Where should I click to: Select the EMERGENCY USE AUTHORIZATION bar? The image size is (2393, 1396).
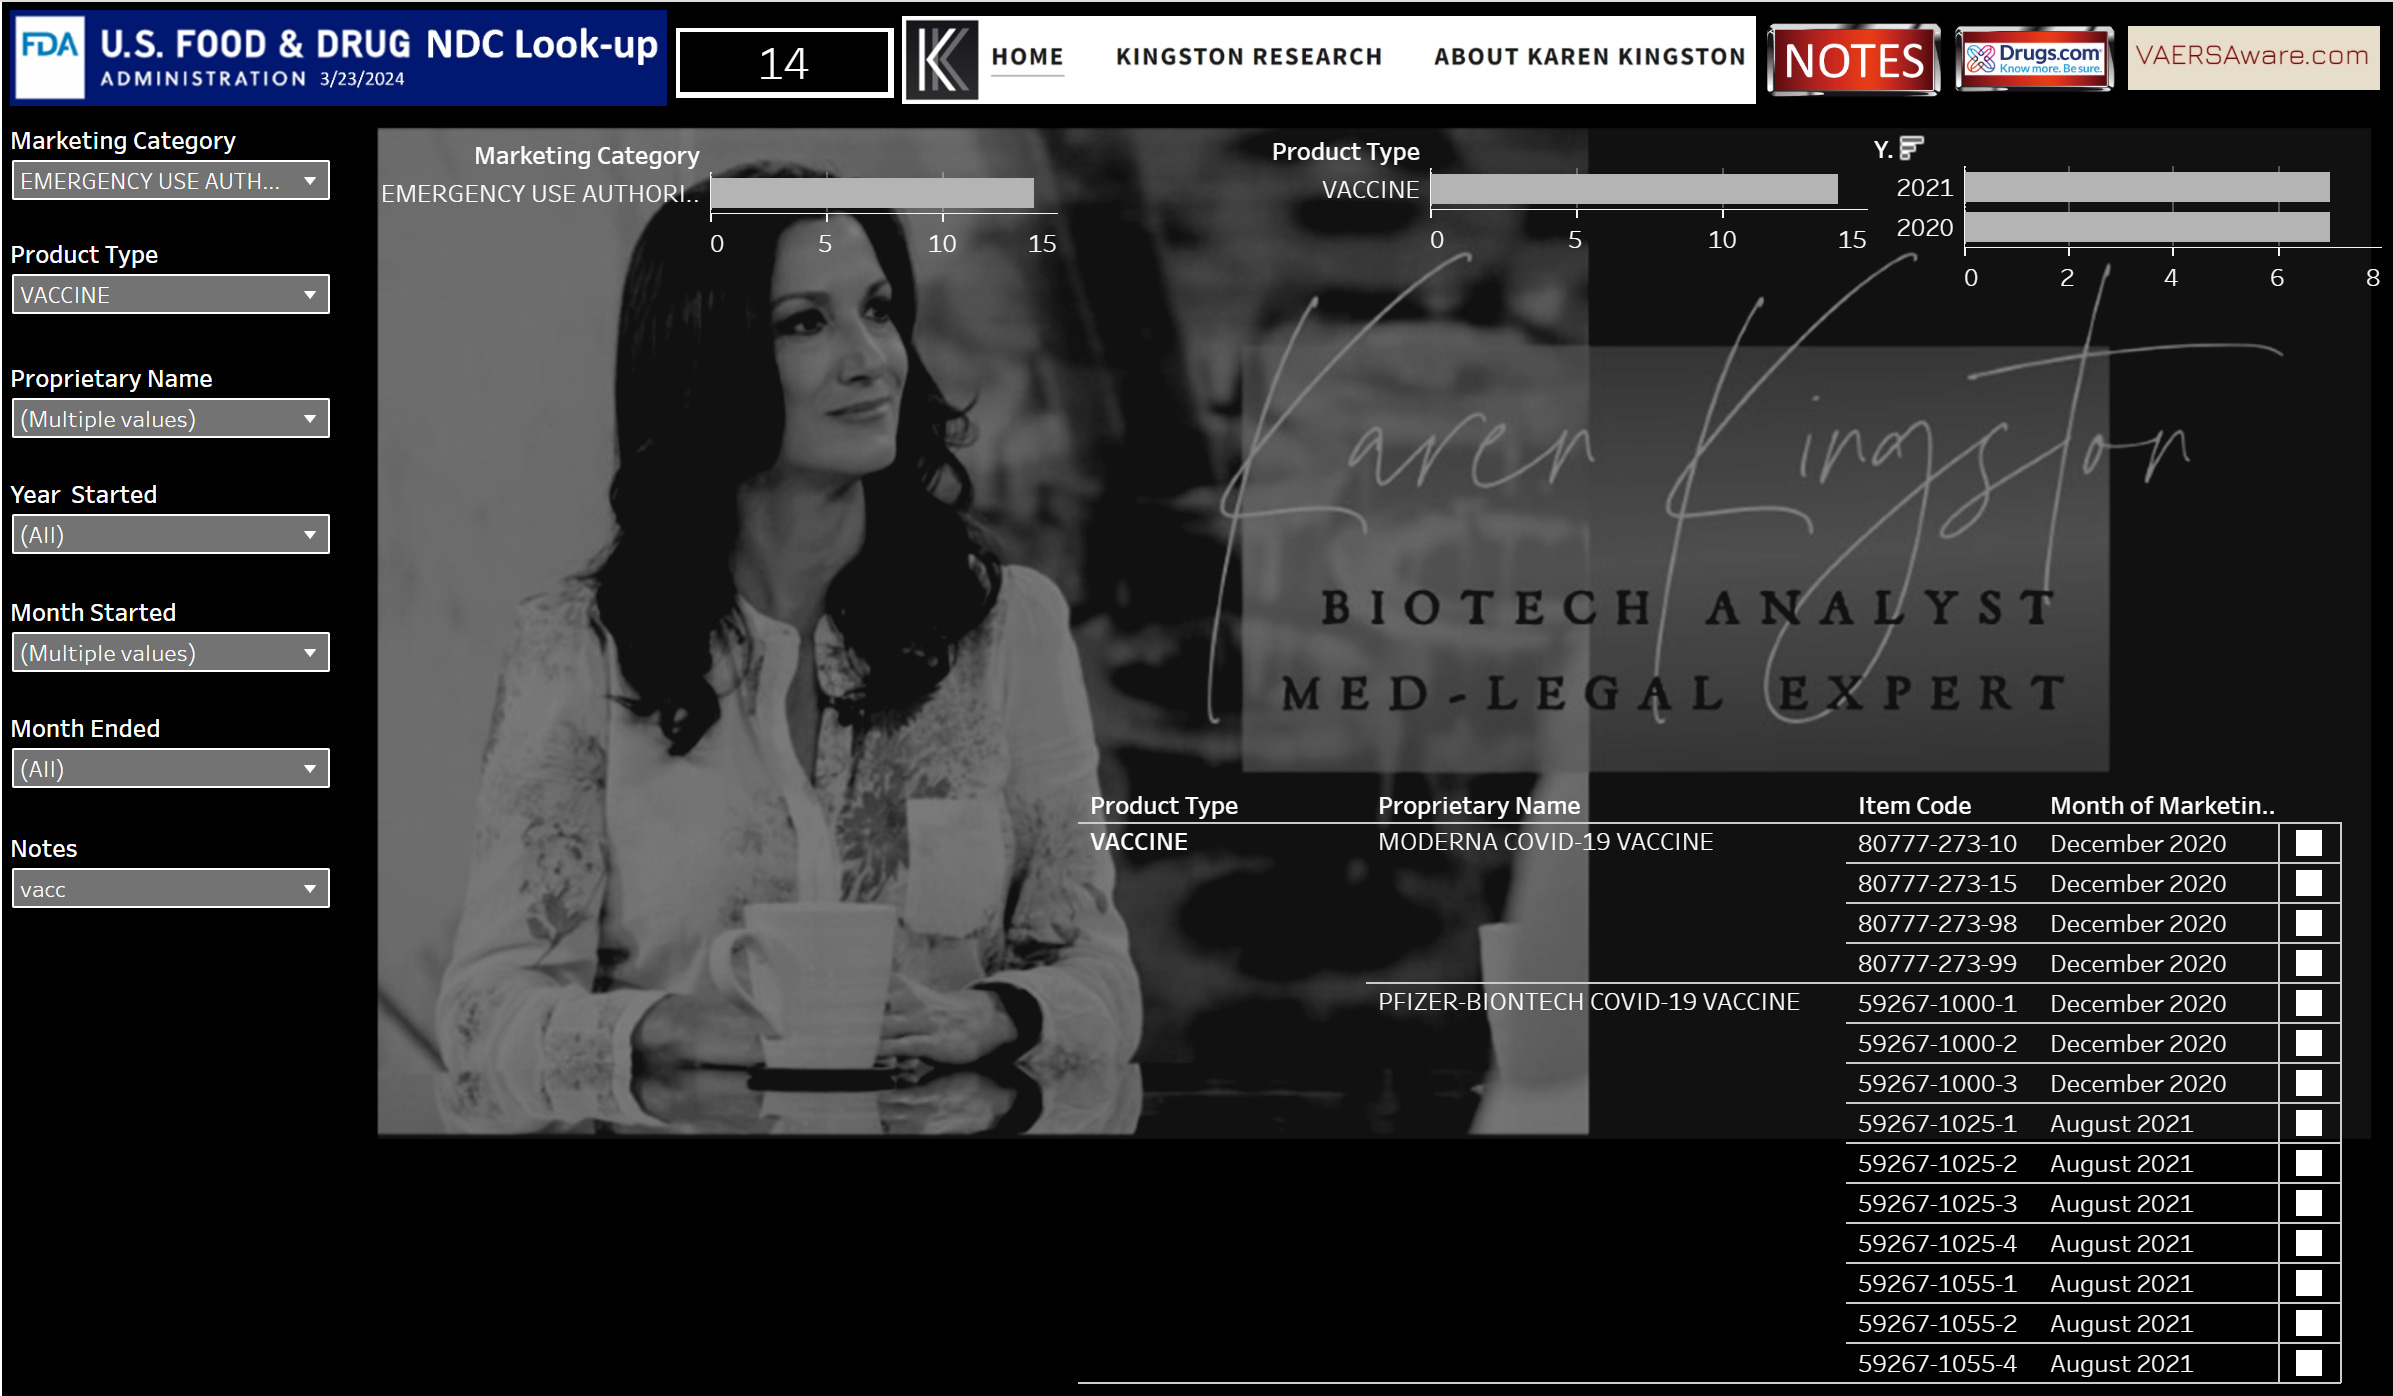pyautogui.click(x=871, y=193)
